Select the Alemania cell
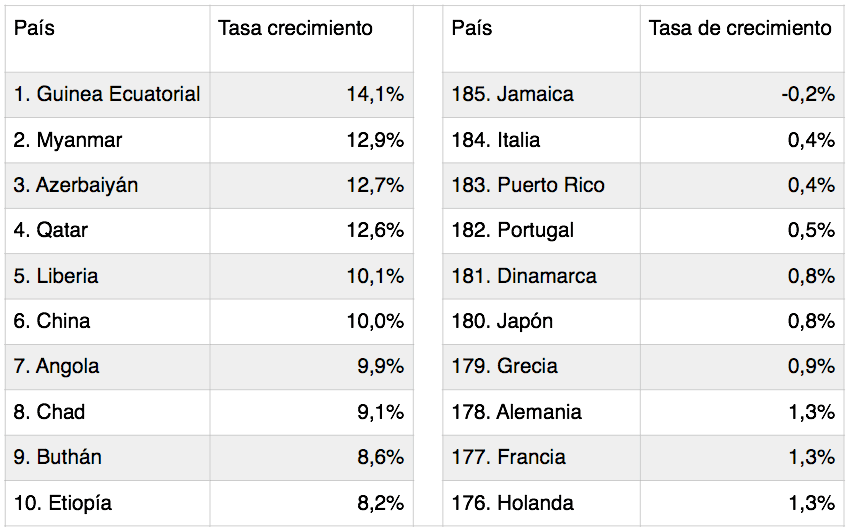 [541, 412]
